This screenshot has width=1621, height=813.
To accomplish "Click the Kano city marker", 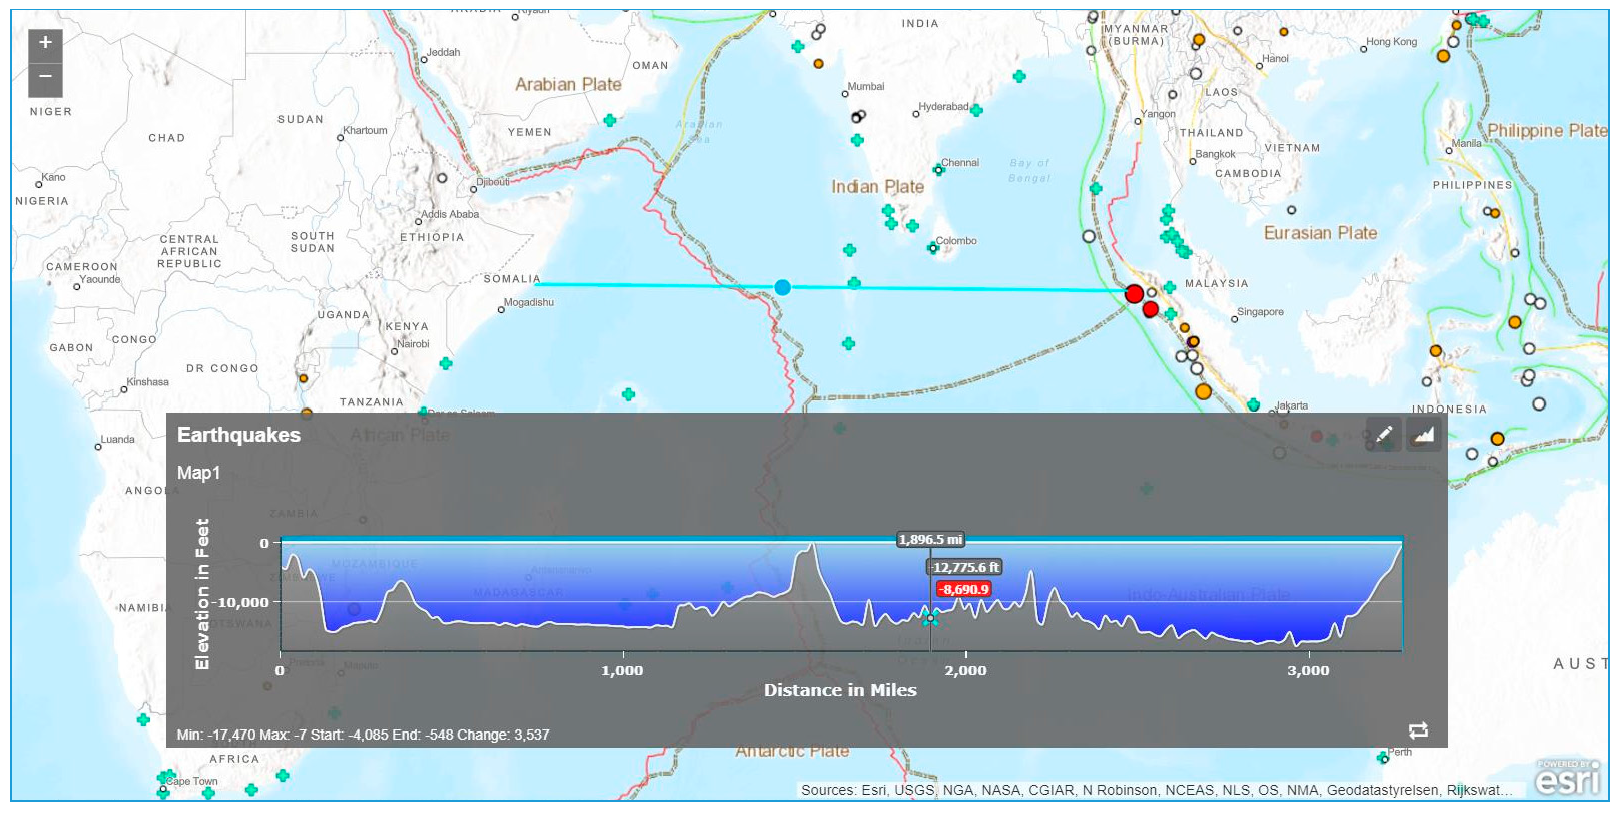I will tap(39, 184).
